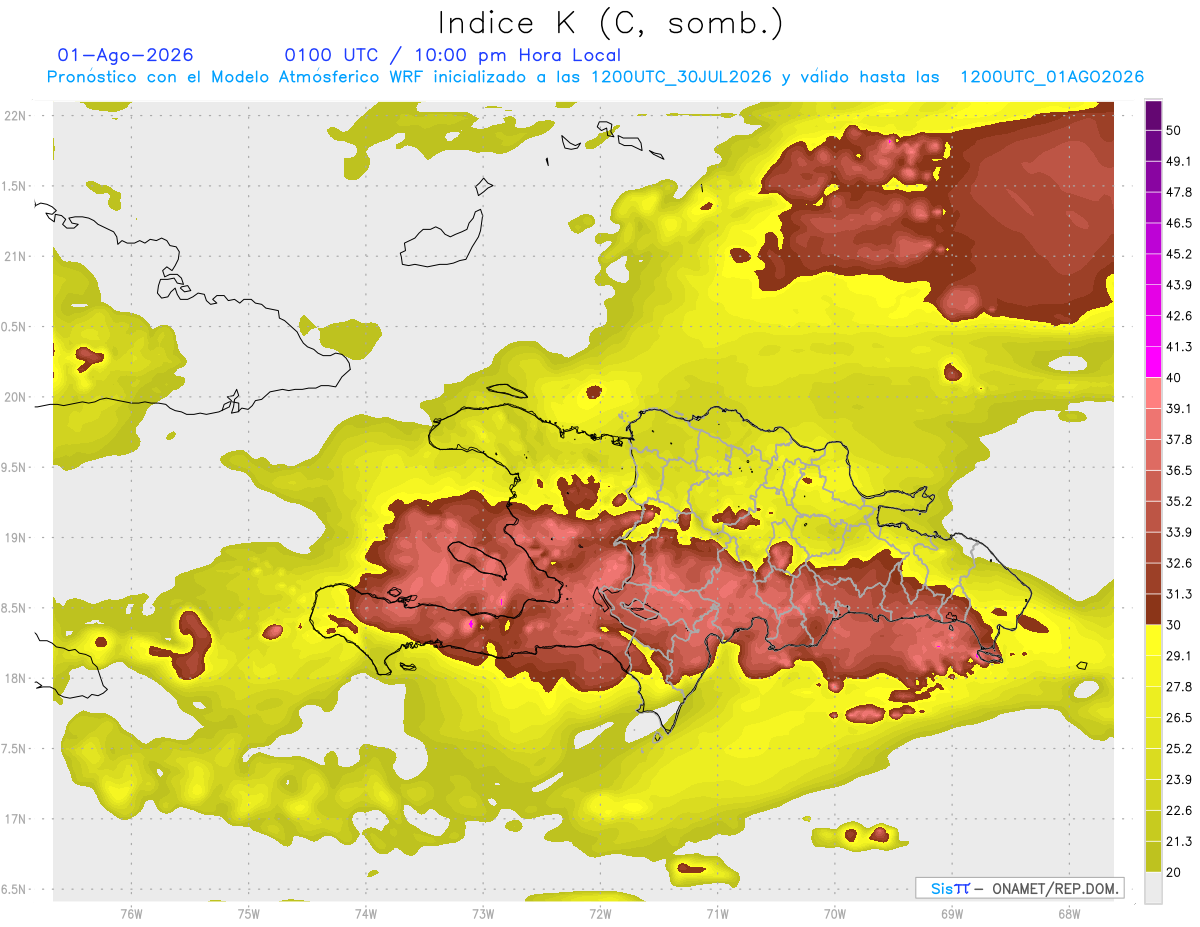Click the "36.5" legend value
This screenshot has height=927, width=1200.
pos(1180,470)
